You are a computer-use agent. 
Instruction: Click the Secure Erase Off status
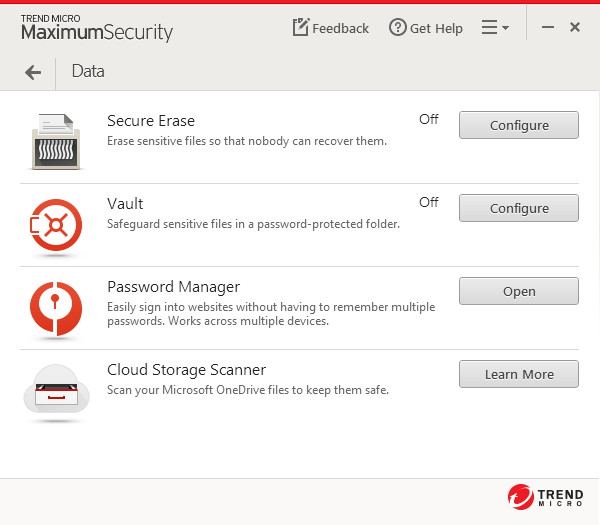pos(429,119)
